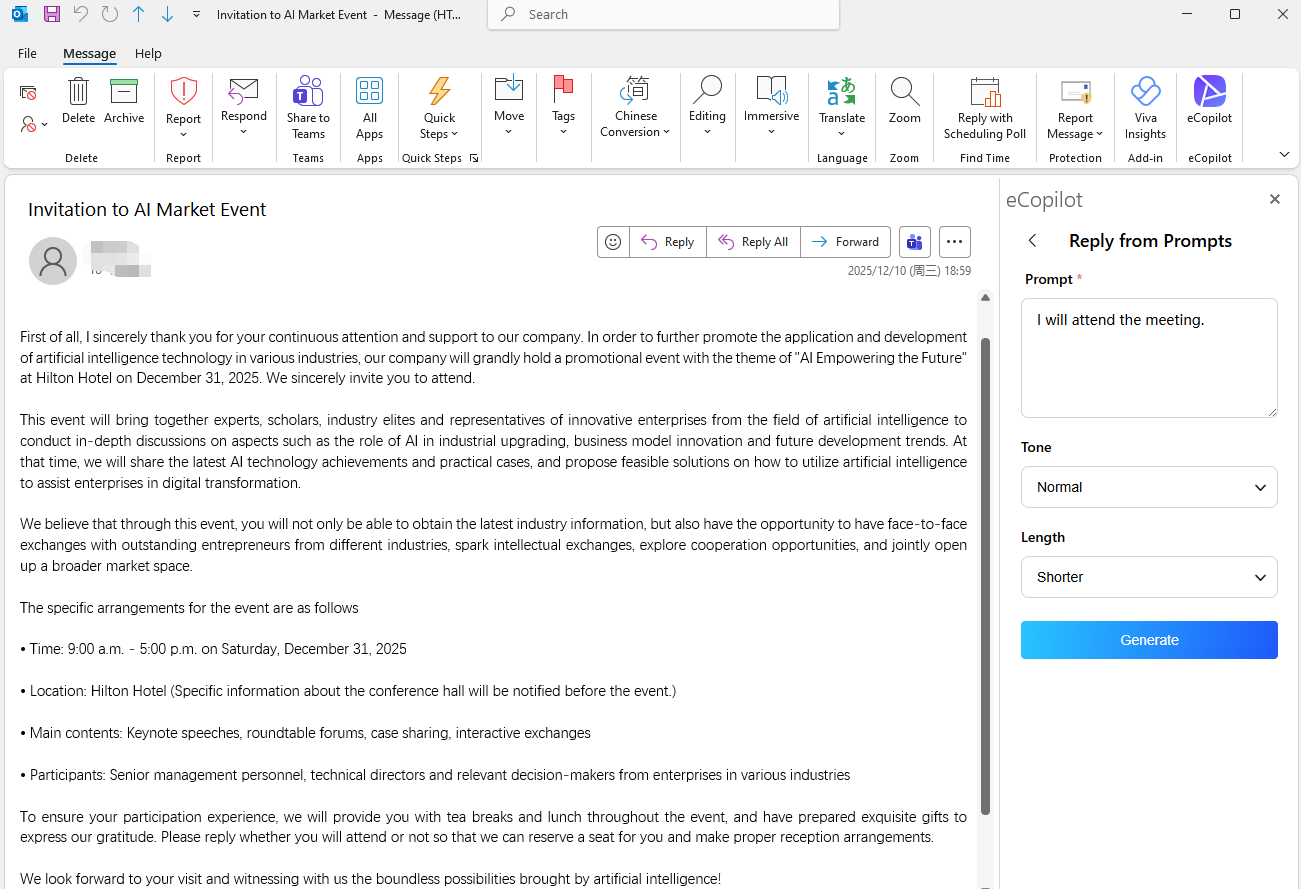This screenshot has width=1301, height=889.
Task: Click inside the Prompt text field
Action: (1148, 358)
